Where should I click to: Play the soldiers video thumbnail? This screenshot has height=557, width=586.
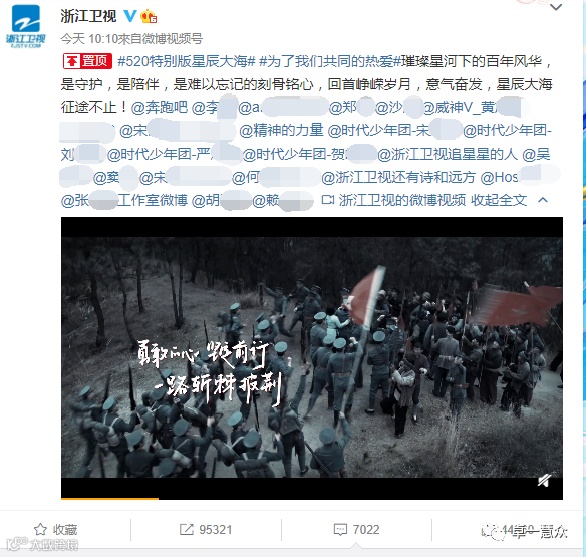[312, 358]
